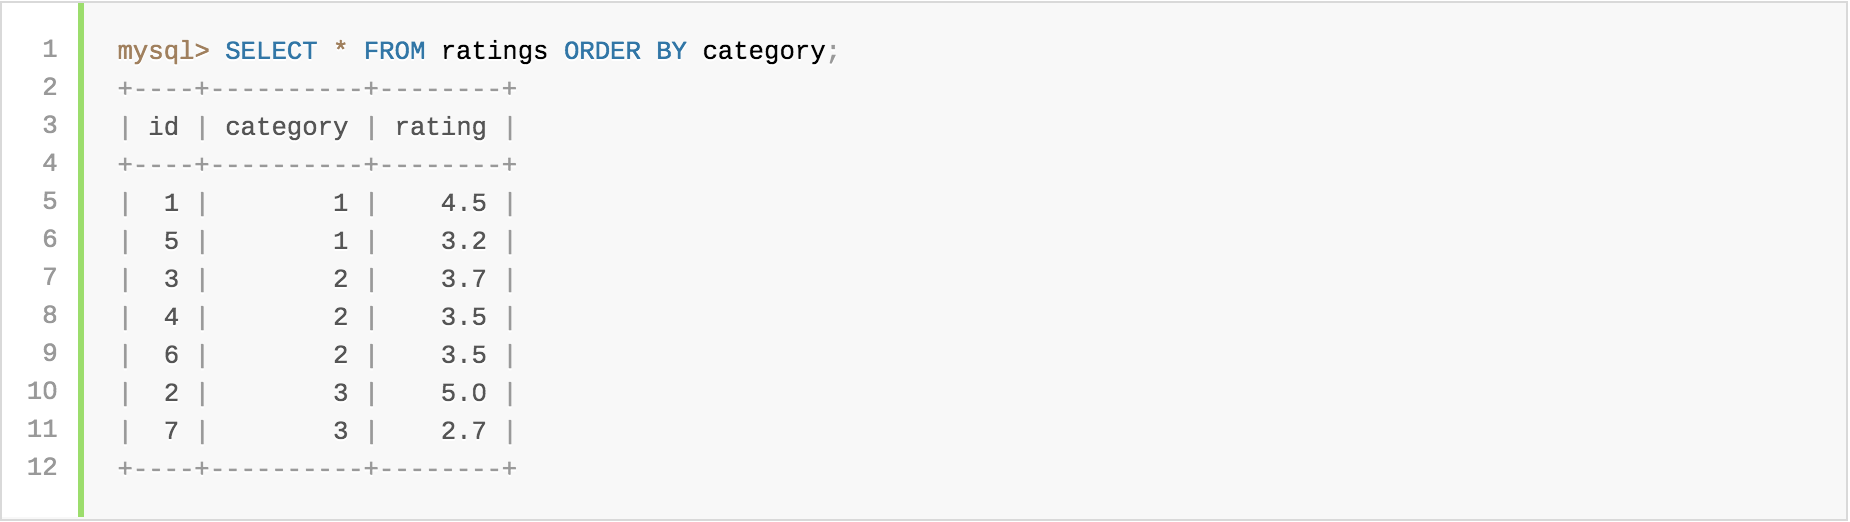1850x522 pixels.
Task: Click the category column header
Action: 286,127
